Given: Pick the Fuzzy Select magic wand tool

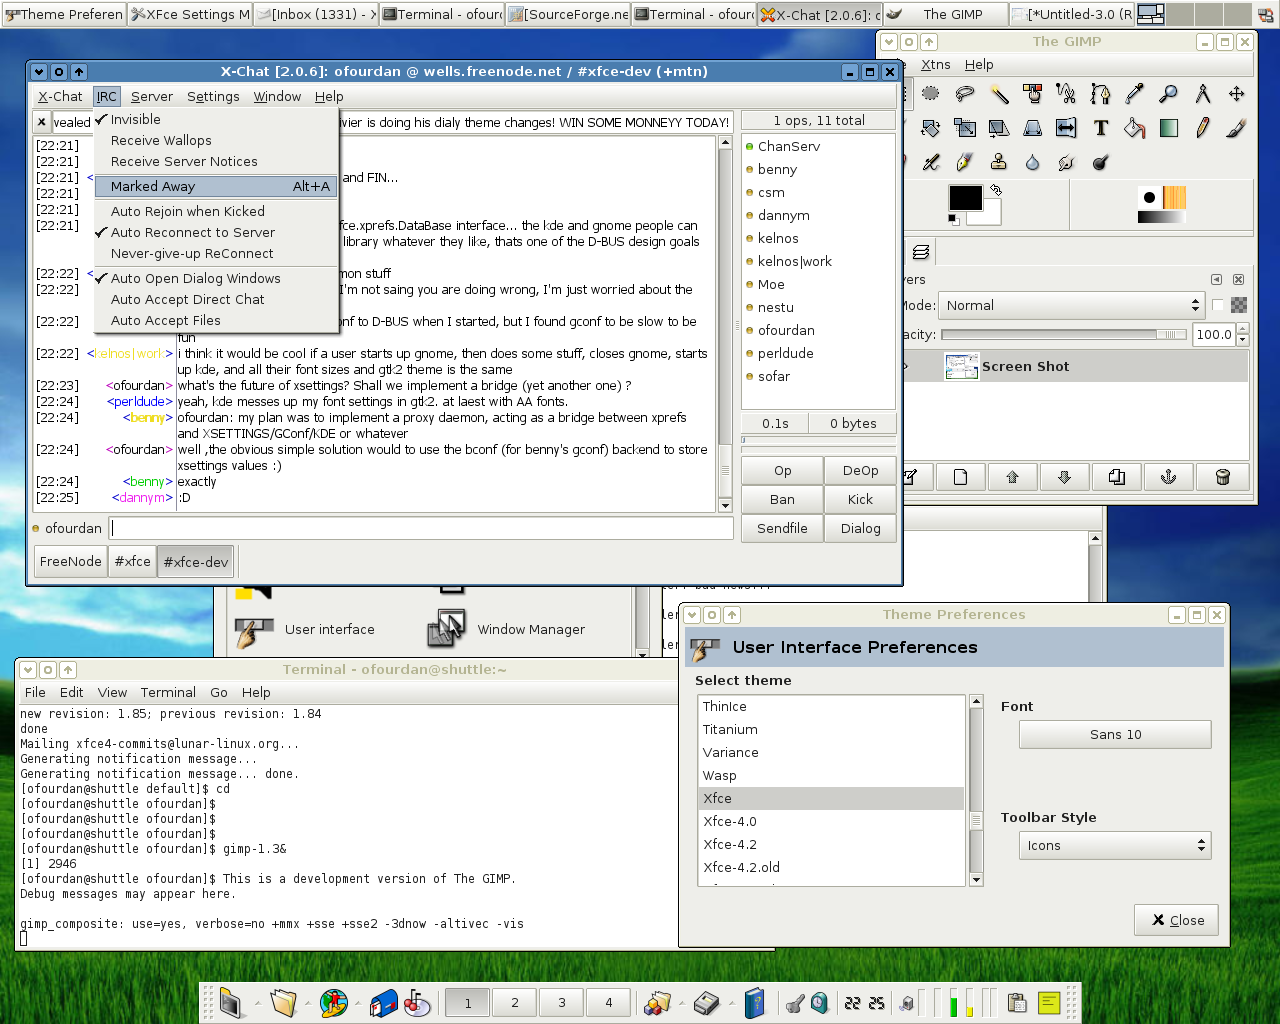Looking at the screenshot, I should tap(999, 94).
